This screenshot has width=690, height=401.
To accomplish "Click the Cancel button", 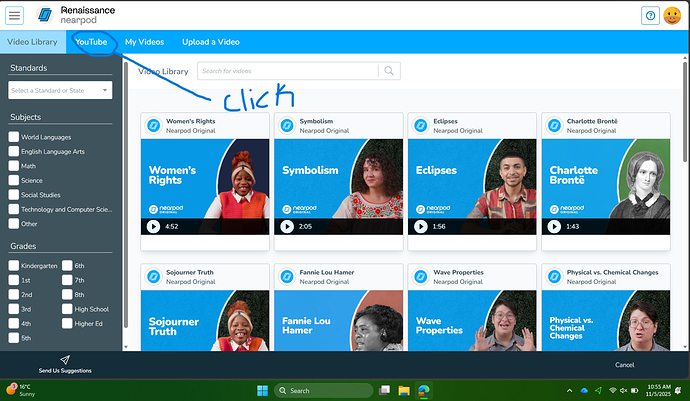I will coord(624,364).
